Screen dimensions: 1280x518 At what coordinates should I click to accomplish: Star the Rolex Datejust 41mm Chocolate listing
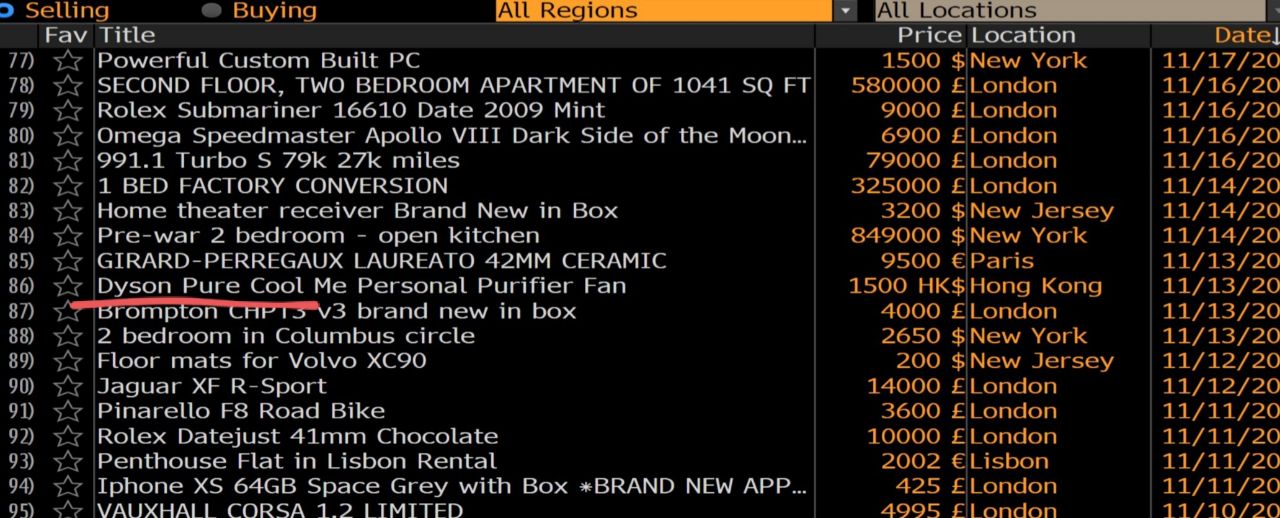pyautogui.click(x=67, y=436)
